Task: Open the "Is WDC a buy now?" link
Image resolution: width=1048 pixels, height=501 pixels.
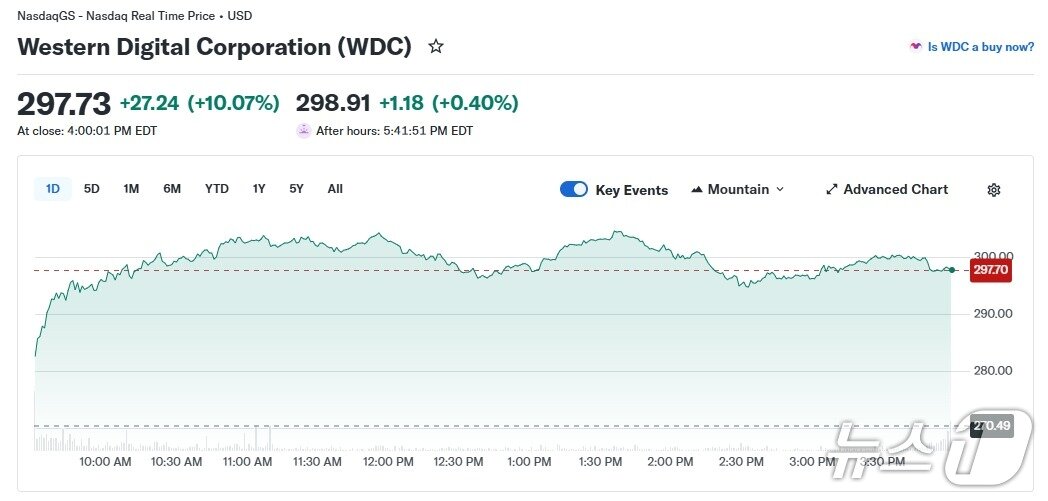Action: 980,47
